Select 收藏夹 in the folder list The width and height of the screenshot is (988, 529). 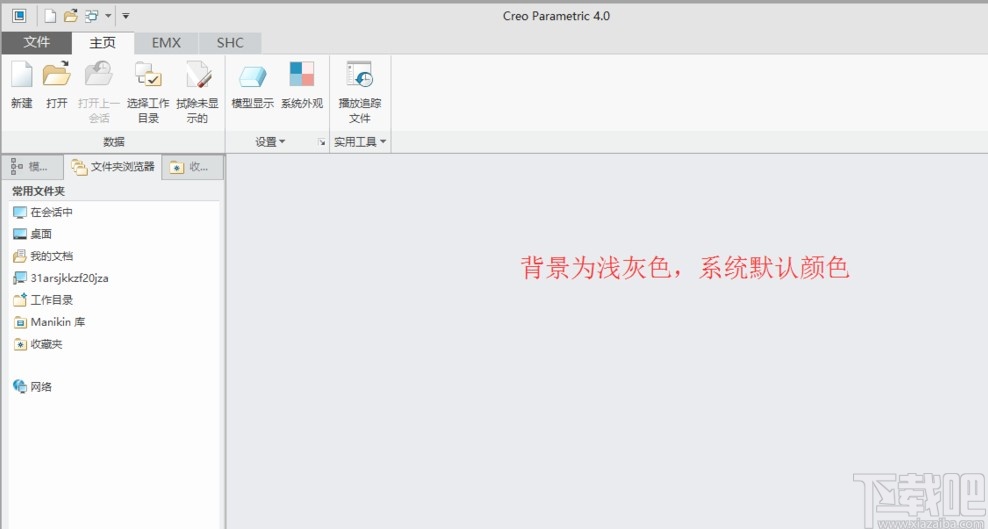pyautogui.click(x=38, y=344)
